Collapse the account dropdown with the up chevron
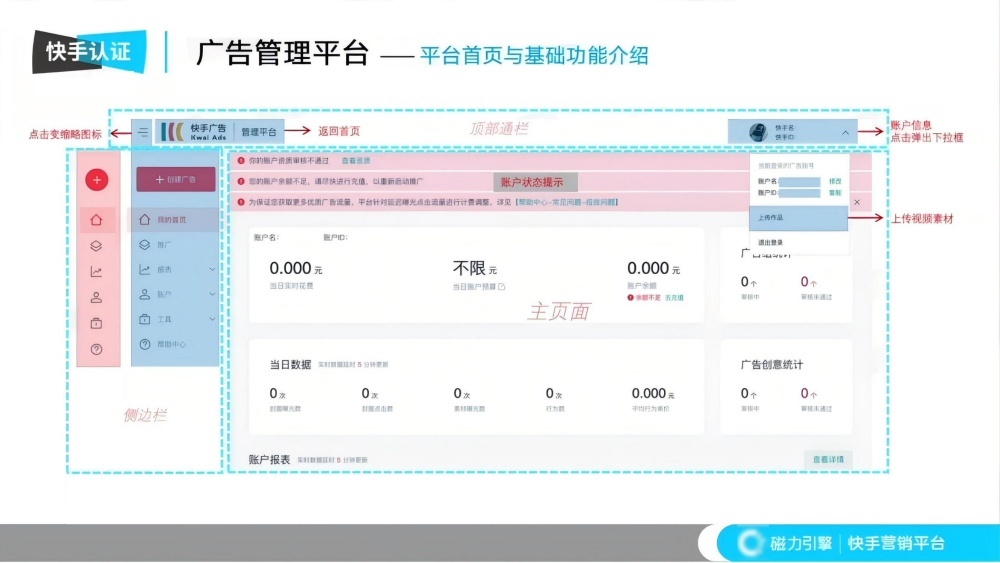 (845, 133)
